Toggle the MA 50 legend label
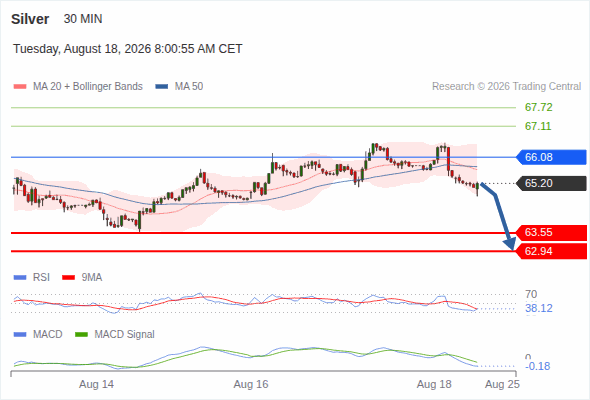The width and height of the screenshot is (590, 400). [189, 87]
